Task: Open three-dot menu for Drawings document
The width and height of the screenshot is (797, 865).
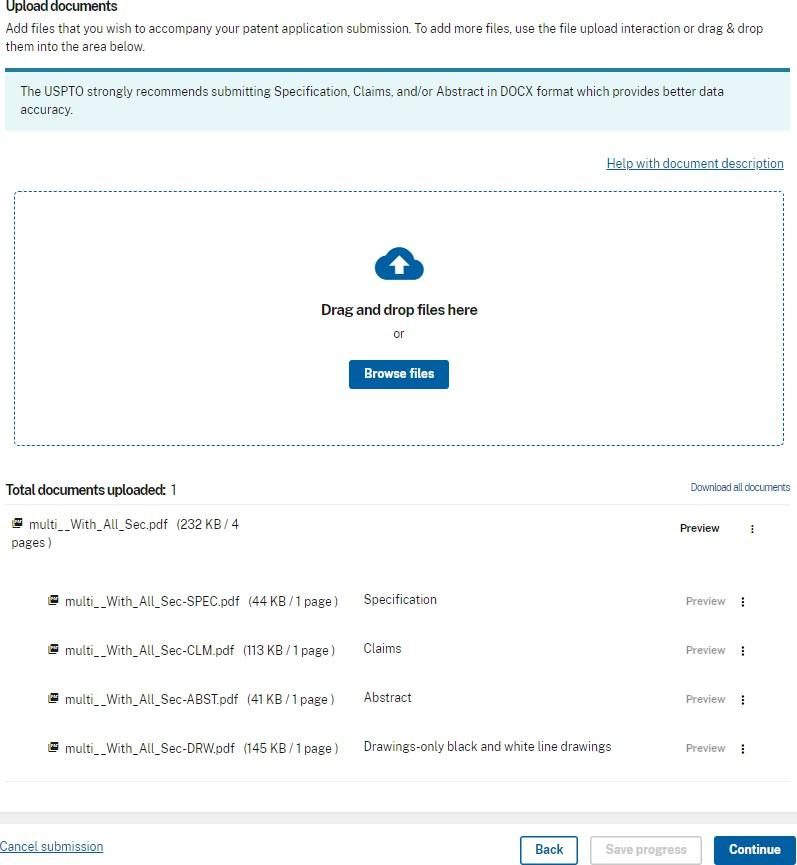Action: (x=743, y=749)
